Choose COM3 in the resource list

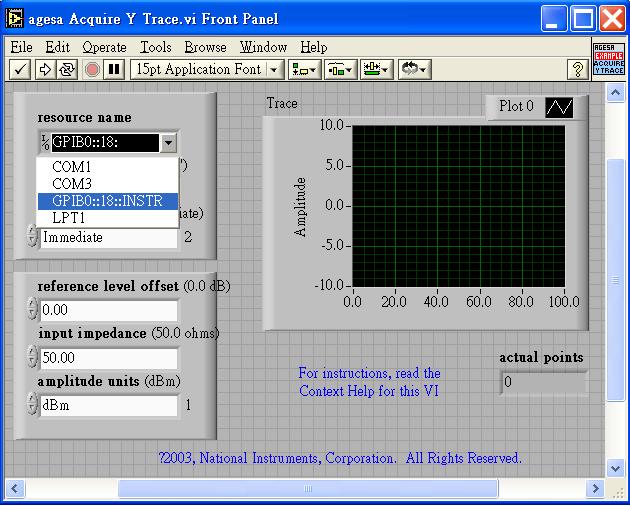[71, 184]
